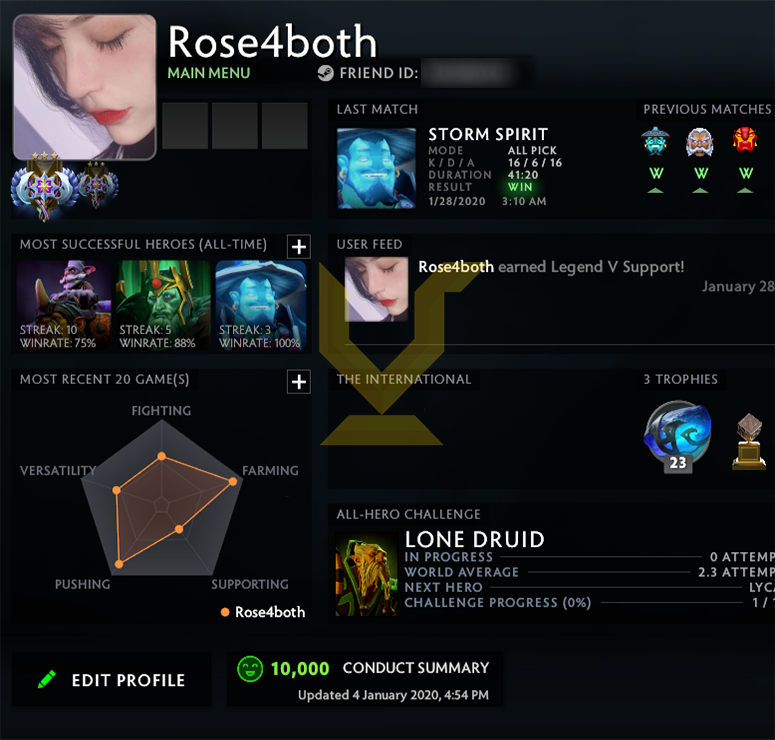Open the level 23 blue trophy
The width and height of the screenshot is (775, 740).
coord(678,435)
